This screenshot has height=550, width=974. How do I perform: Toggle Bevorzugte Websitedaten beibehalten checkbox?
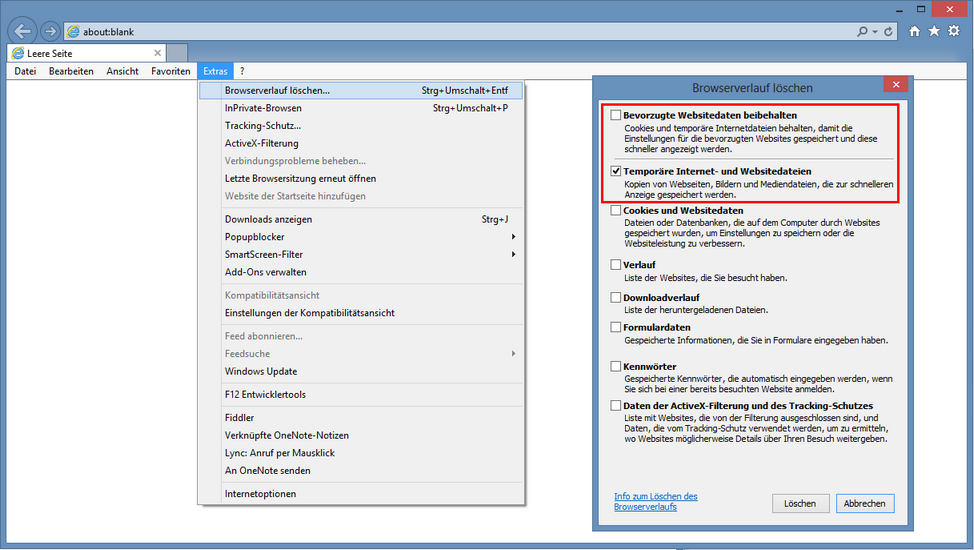(616, 115)
